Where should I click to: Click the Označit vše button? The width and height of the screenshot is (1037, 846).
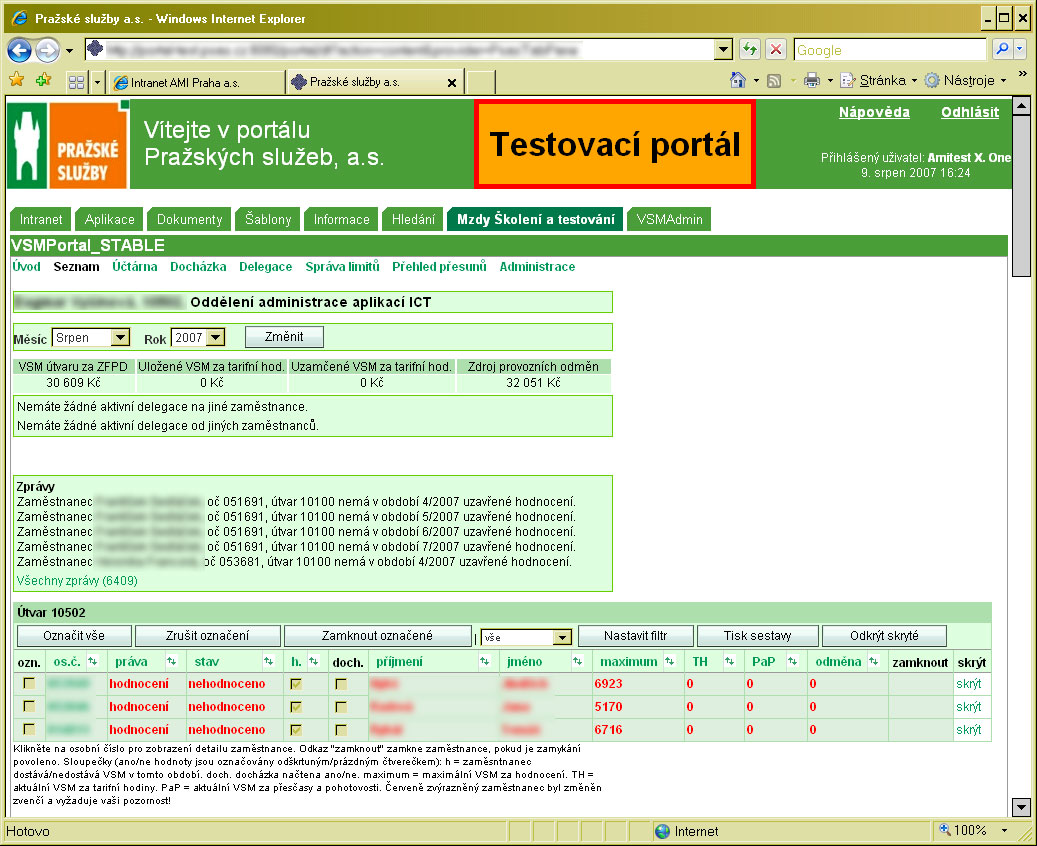click(74, 636)
